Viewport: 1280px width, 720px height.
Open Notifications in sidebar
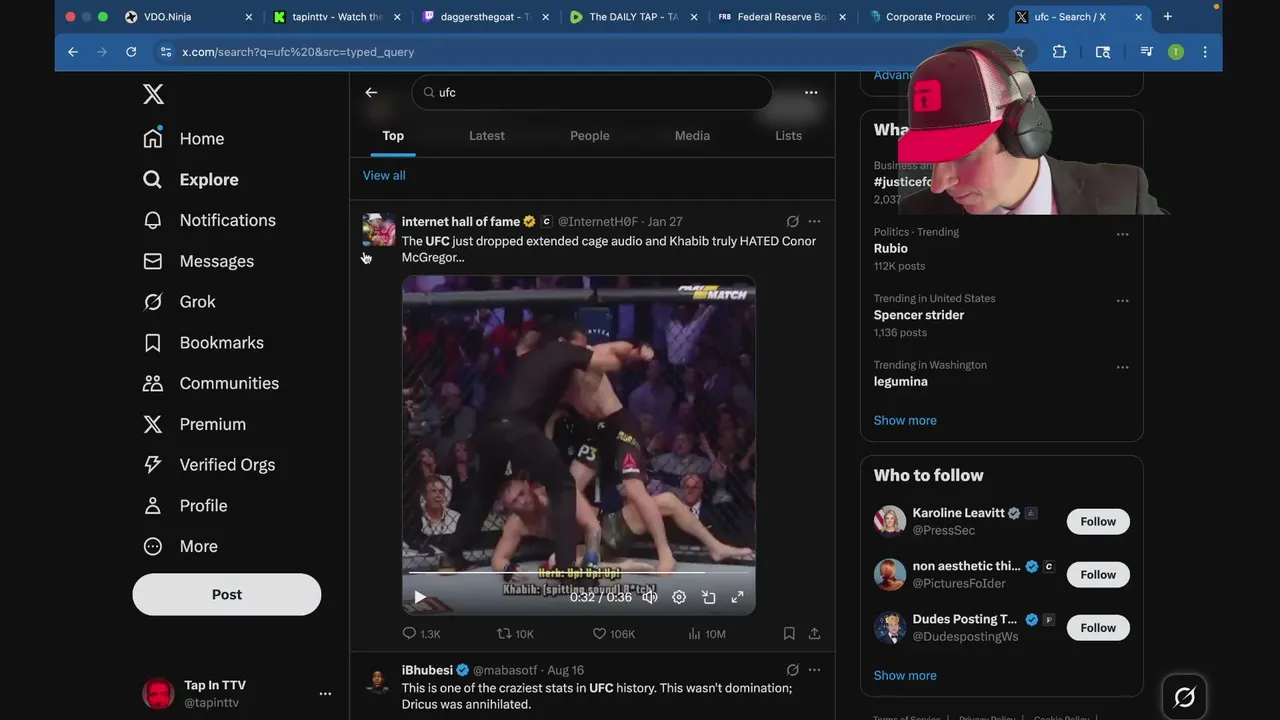coord(210,220)
